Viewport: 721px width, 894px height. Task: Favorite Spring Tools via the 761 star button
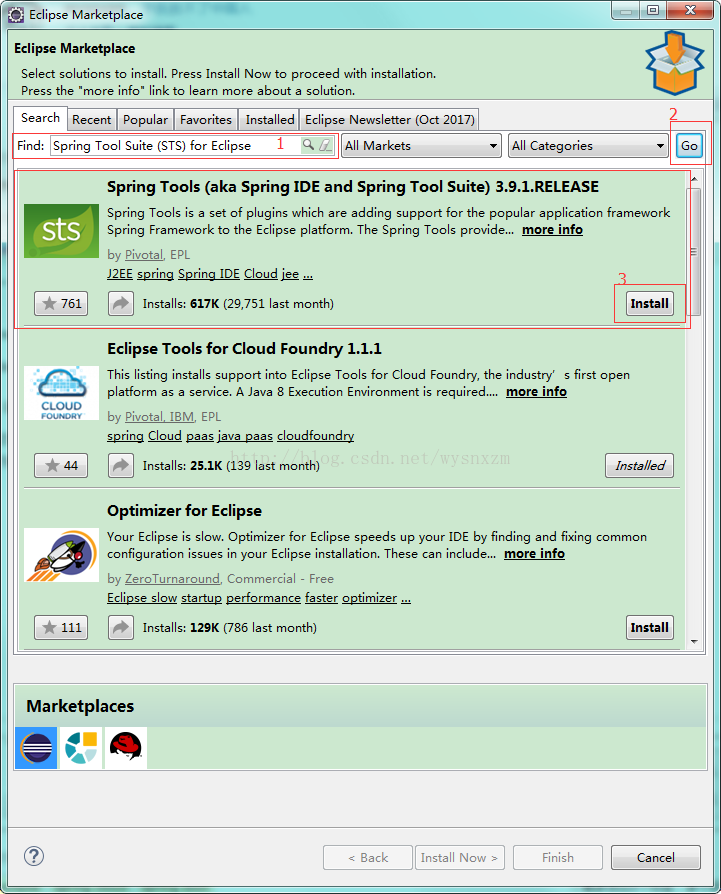coord(61,303)
